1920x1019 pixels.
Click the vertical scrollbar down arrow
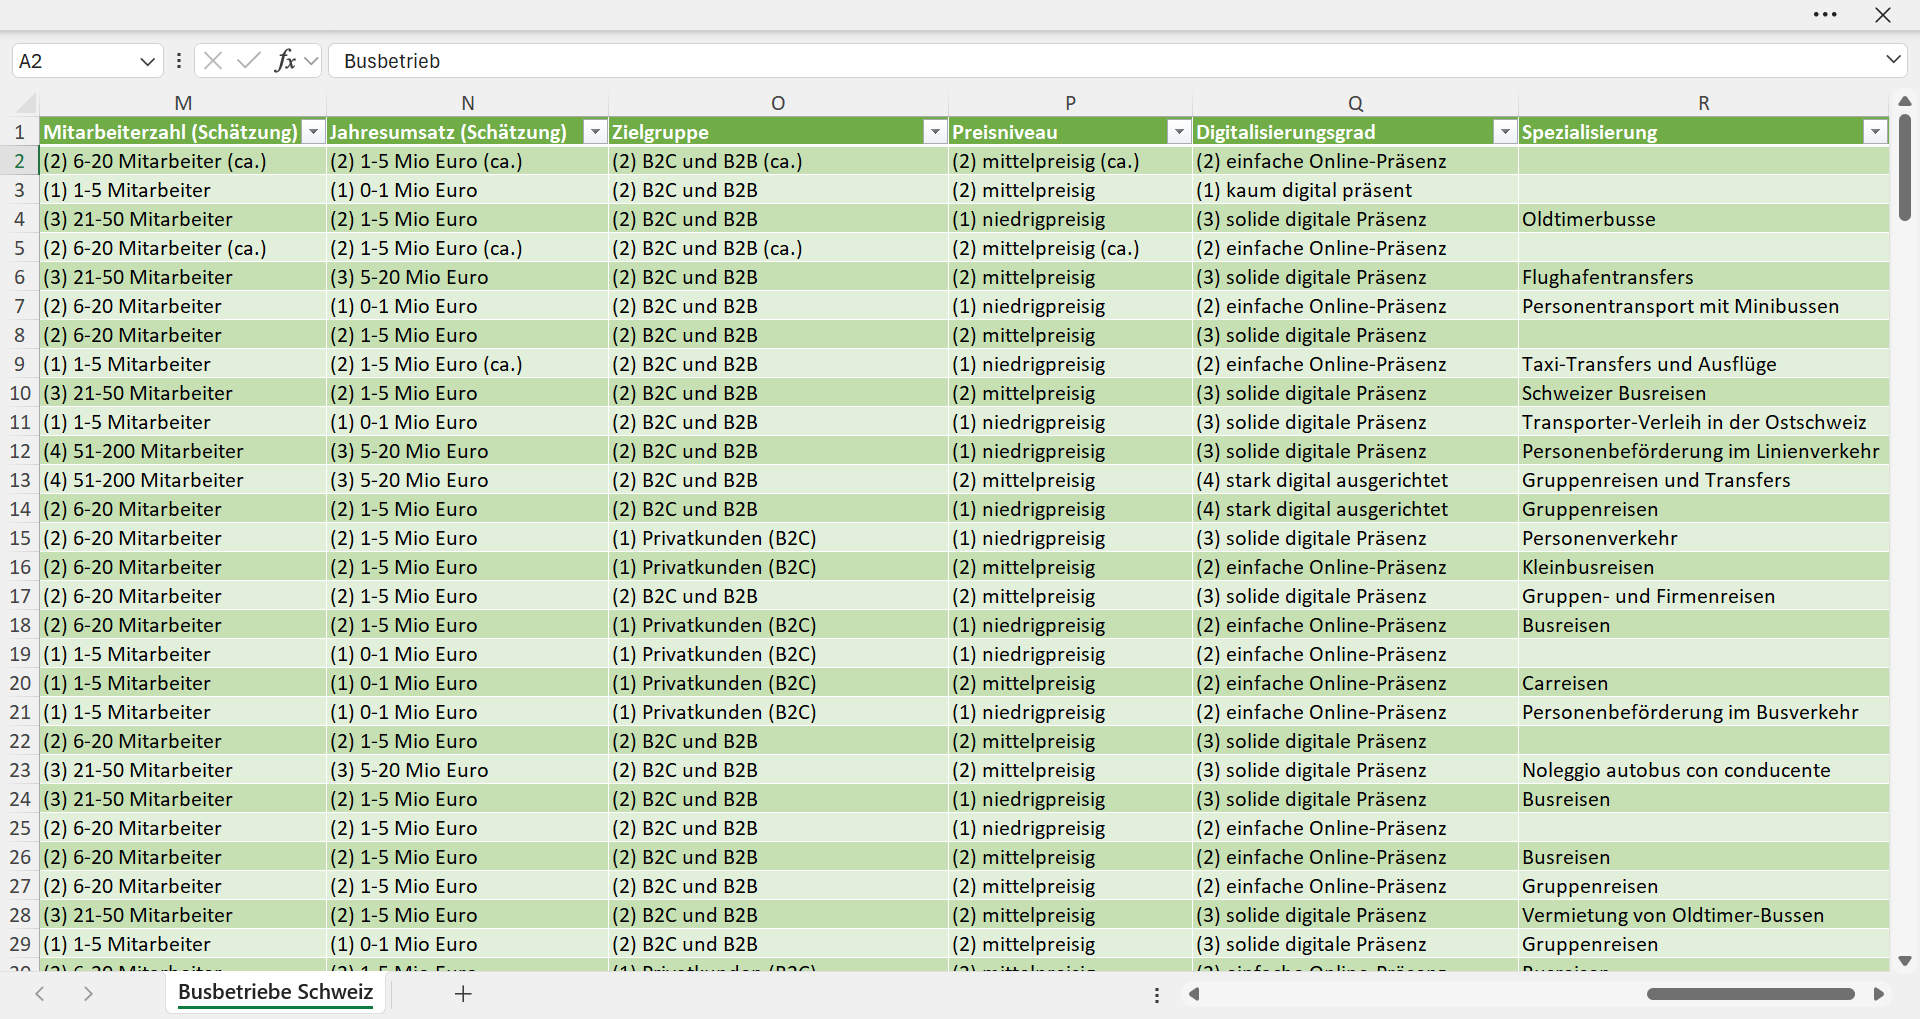click(1905, 961)
